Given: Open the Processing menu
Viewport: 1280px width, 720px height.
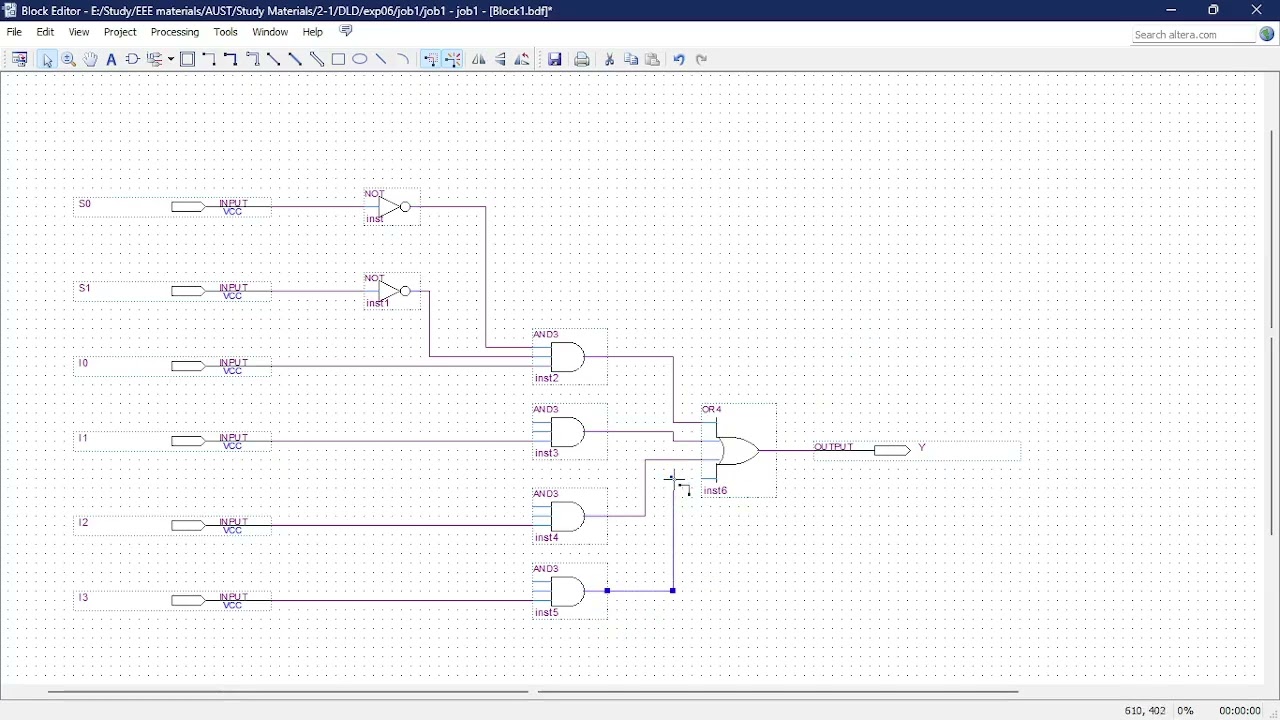Looking at the screenshot, I should [175, 32].
